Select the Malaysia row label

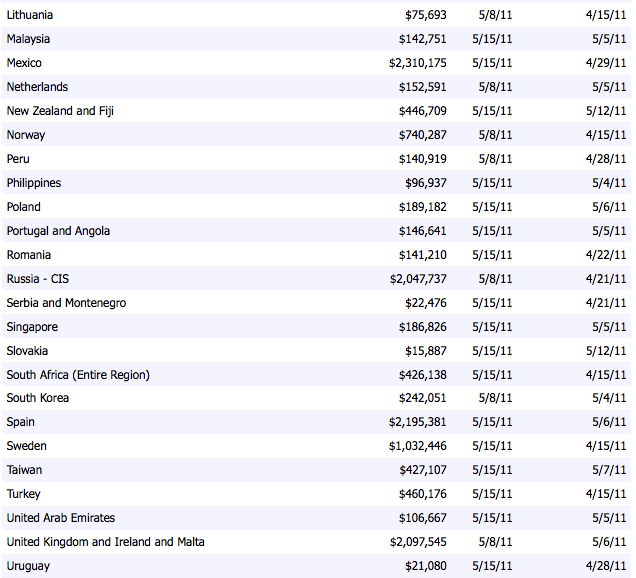28,39
